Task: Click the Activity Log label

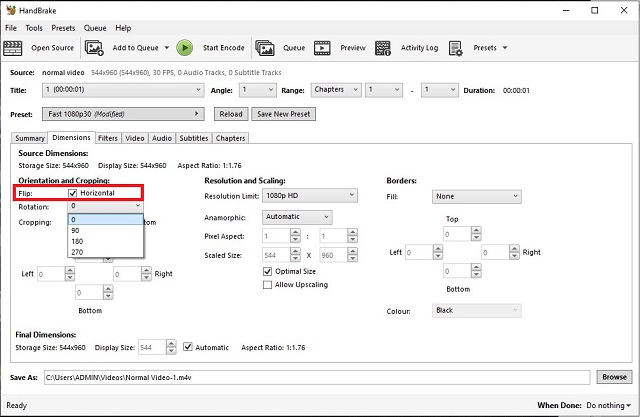Action: tap(419, 48)
